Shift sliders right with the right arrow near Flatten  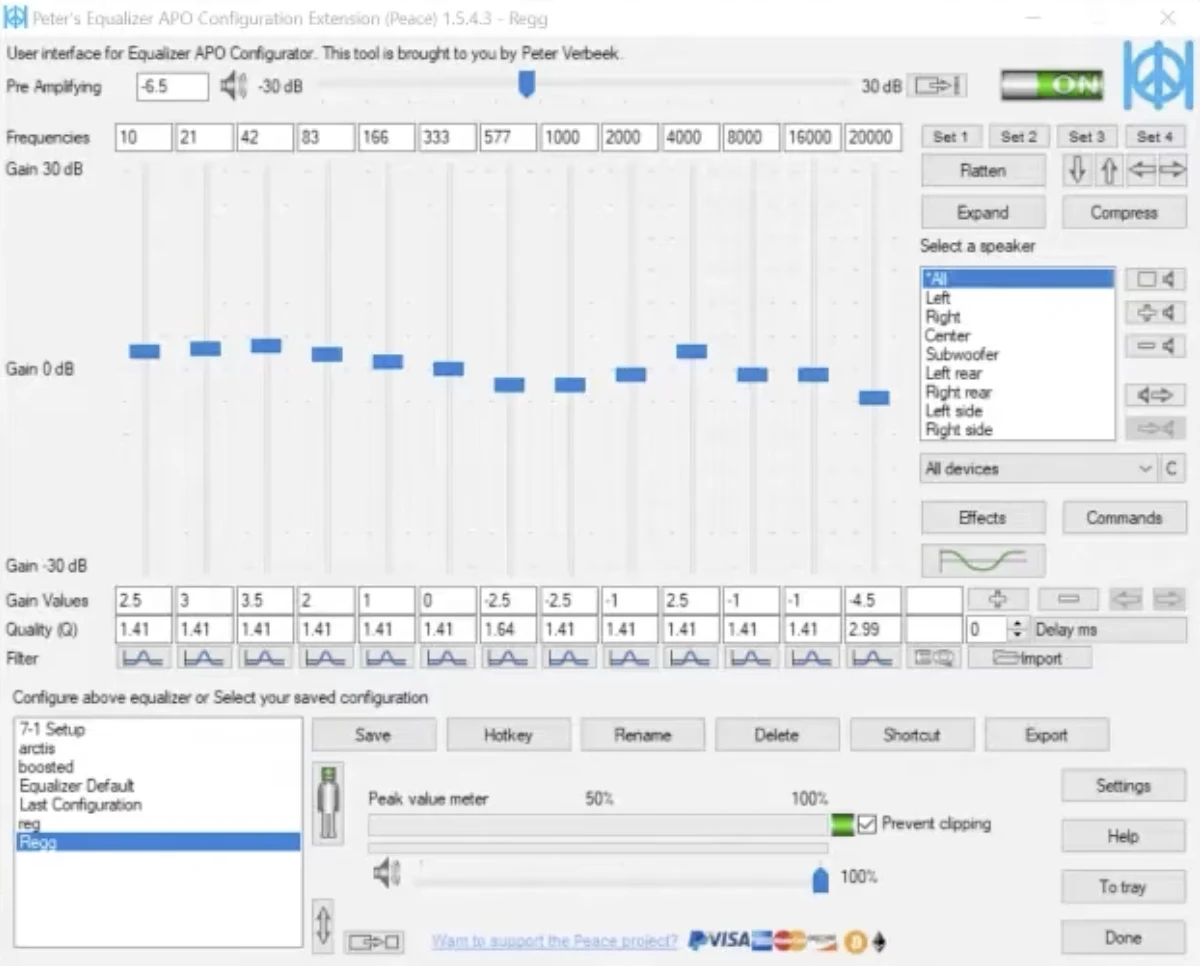(x=1171, y=171)
